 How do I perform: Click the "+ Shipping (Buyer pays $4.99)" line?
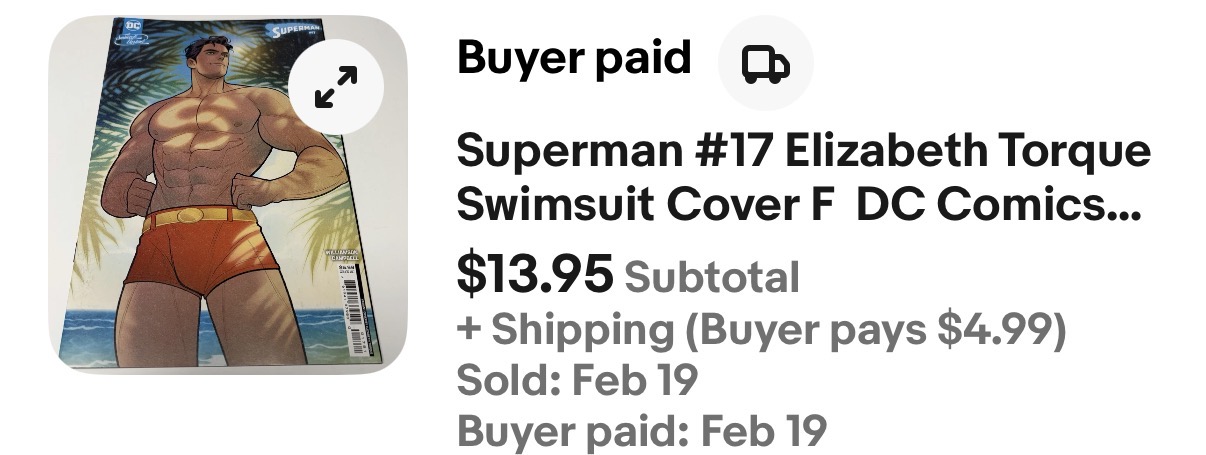(760, 329)
